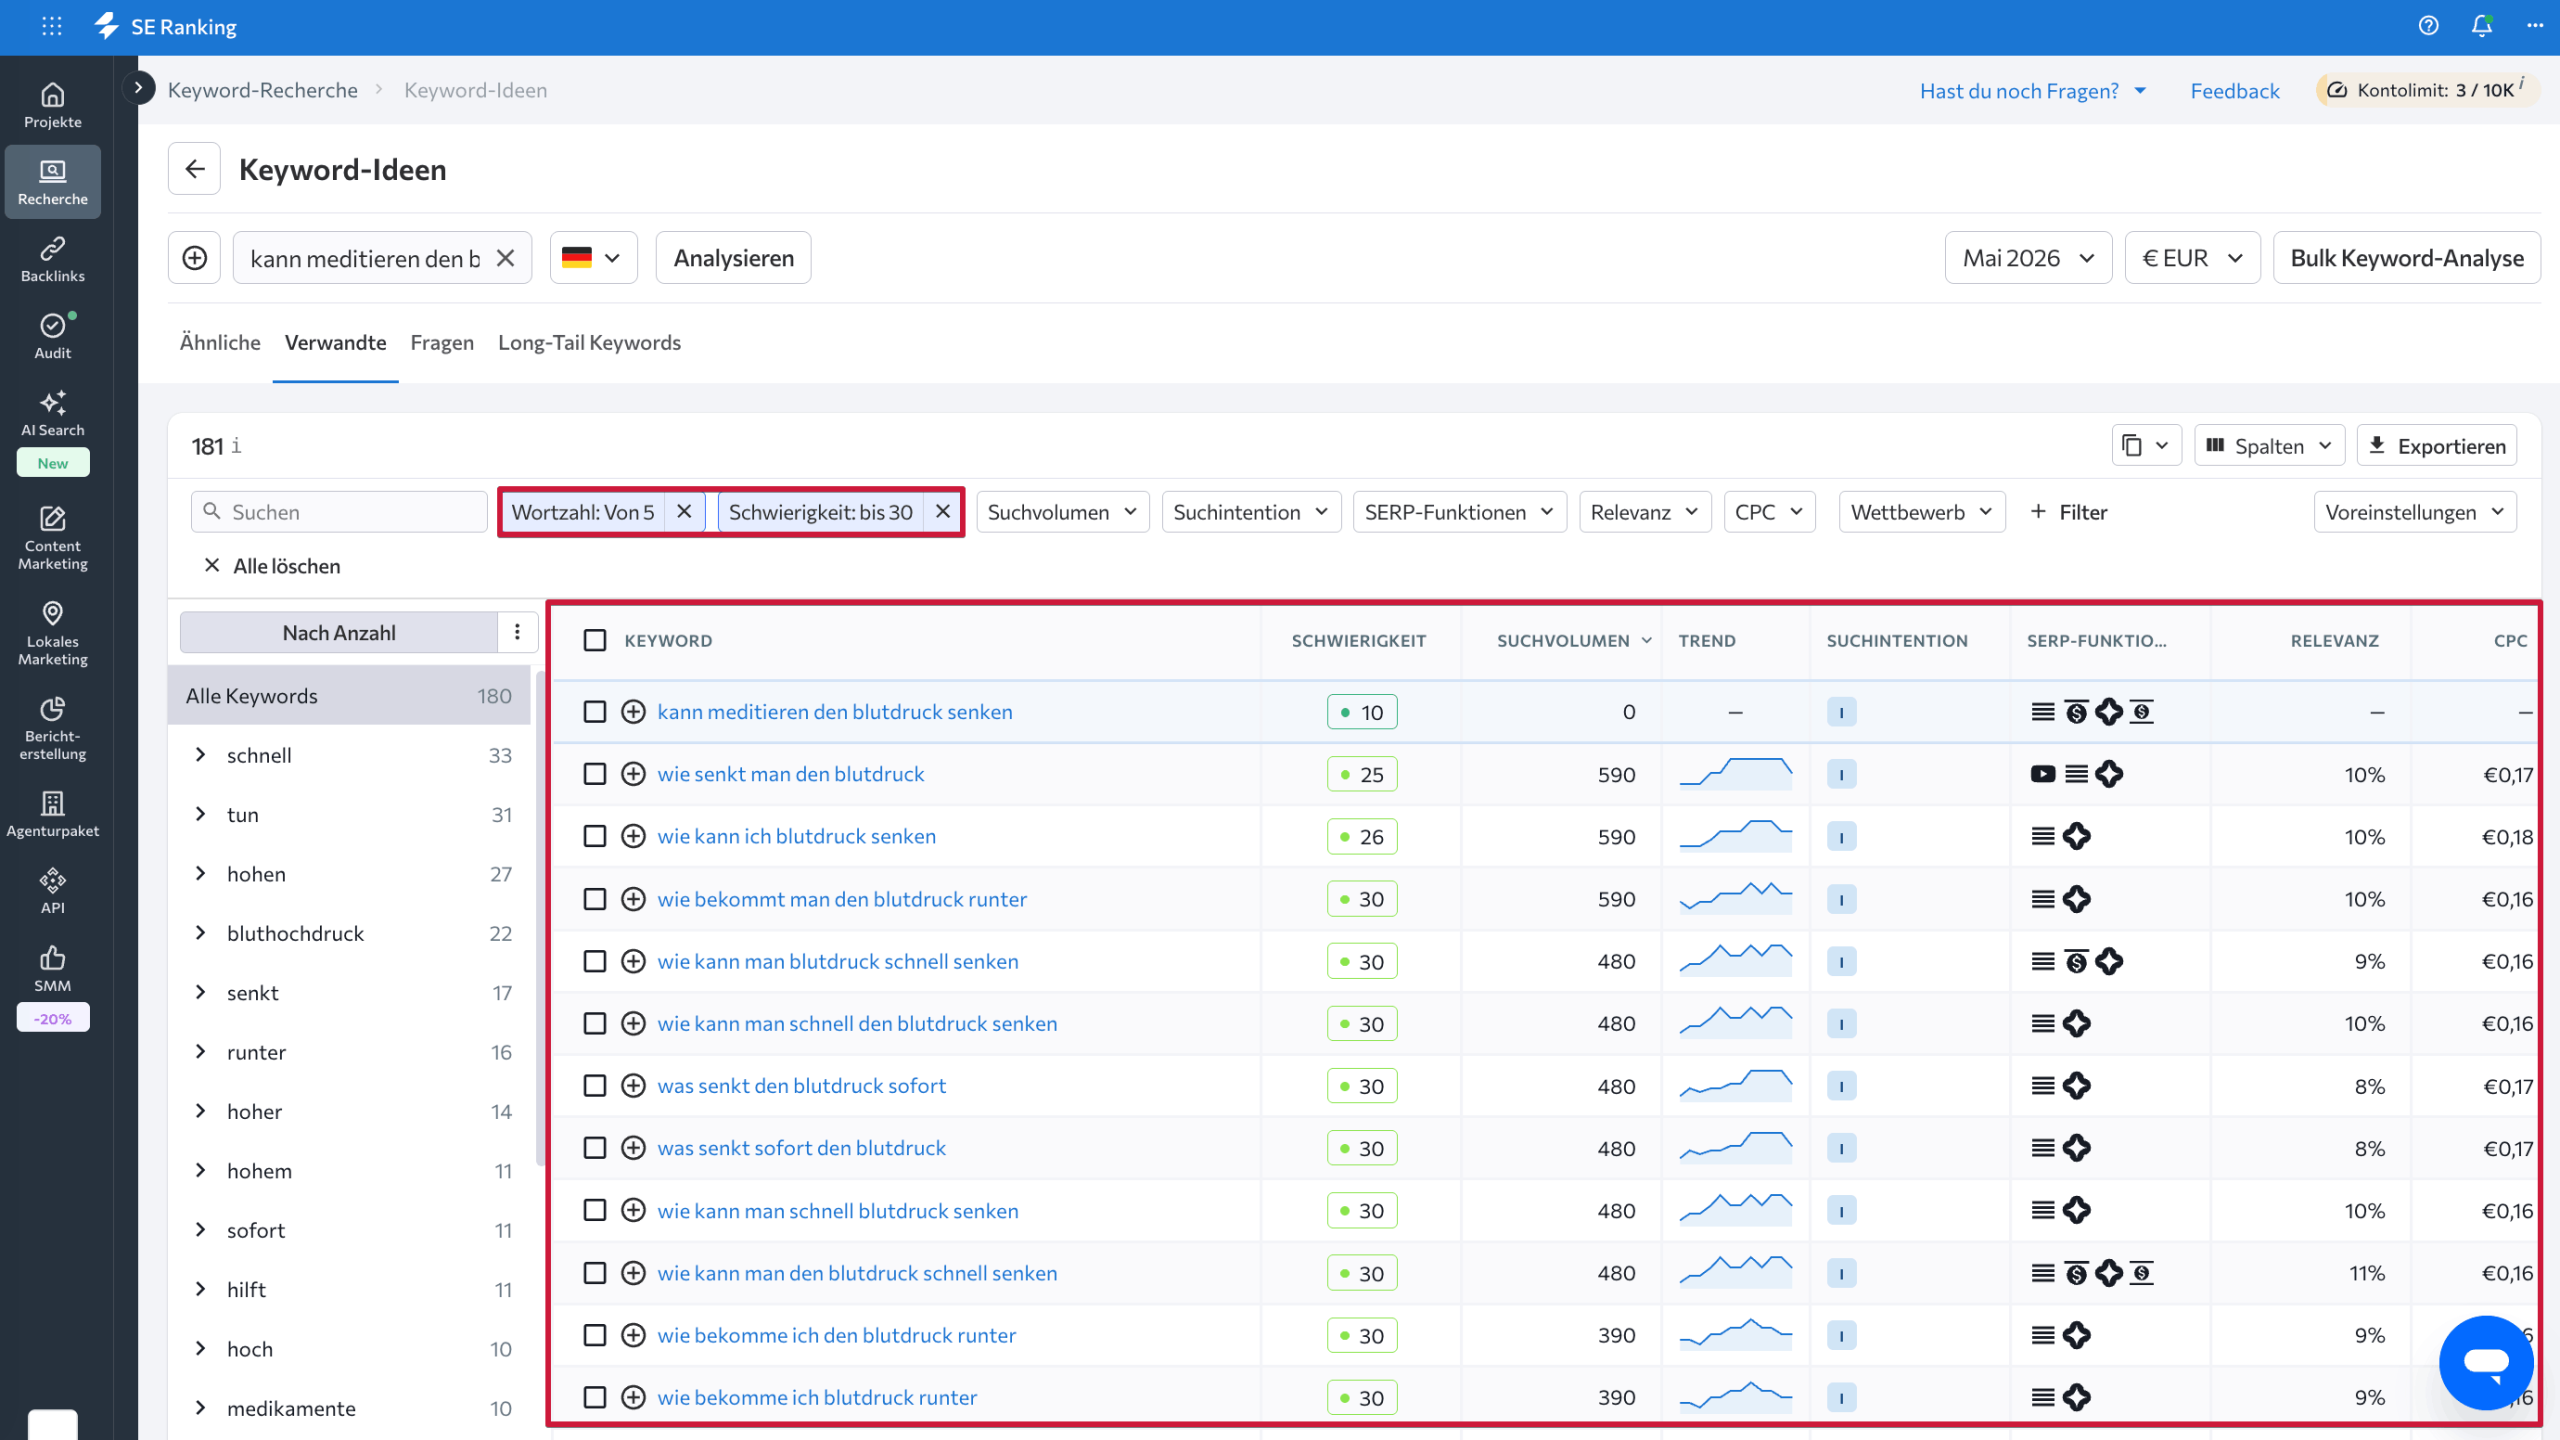This screenshot has height=1440, width=2560.
Task: Open the Voreinstellungen dropdown
Action: (2414, 512)
